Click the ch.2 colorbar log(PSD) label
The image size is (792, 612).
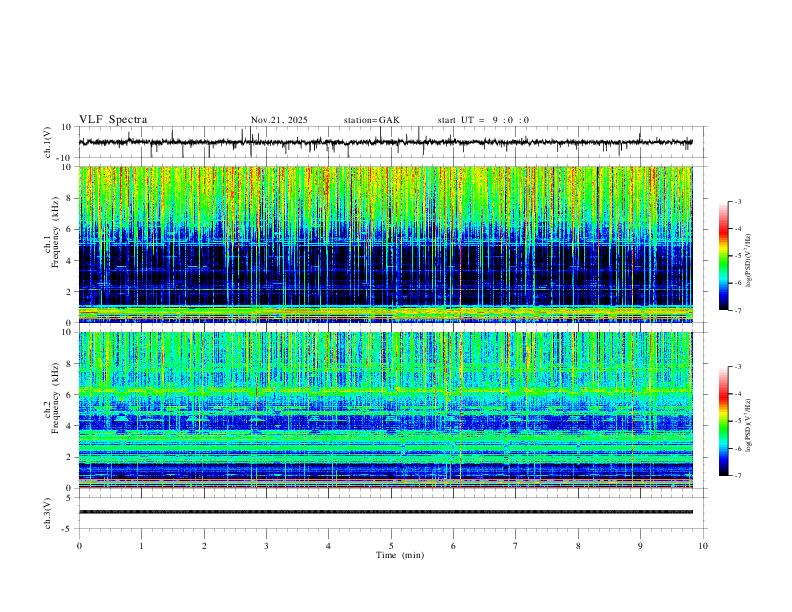coord(749,426)
